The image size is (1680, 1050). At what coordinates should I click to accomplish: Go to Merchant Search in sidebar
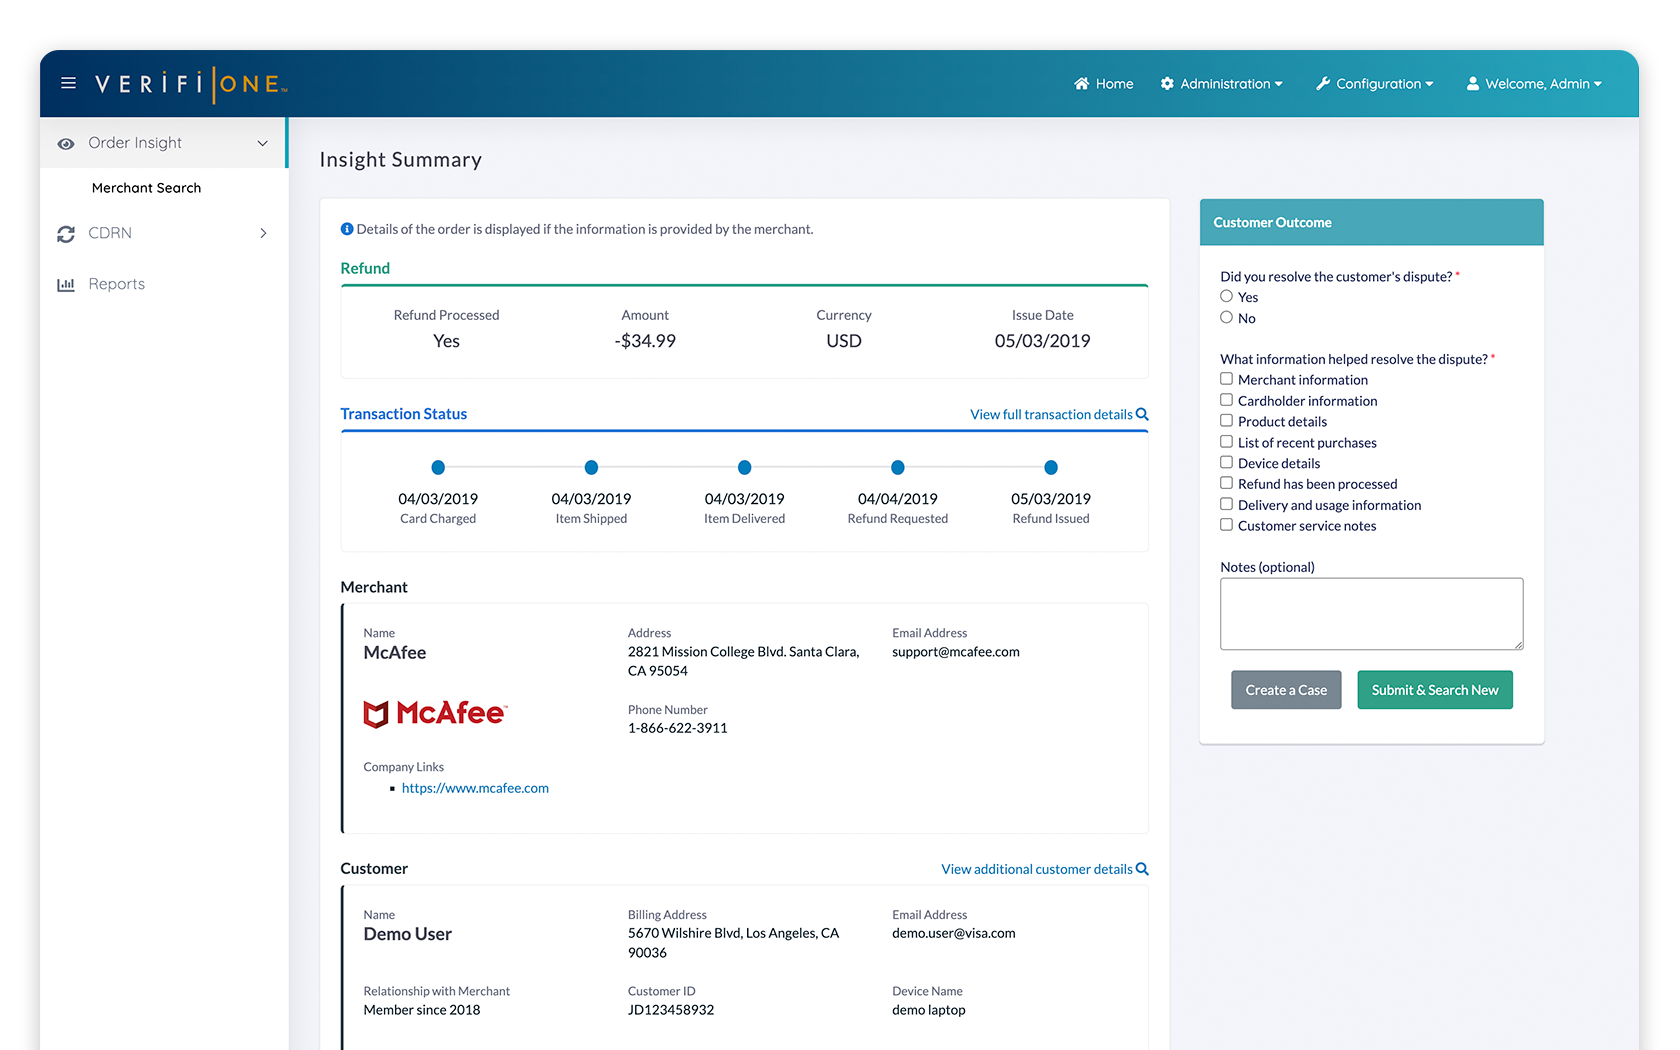[x=146, y=188]
